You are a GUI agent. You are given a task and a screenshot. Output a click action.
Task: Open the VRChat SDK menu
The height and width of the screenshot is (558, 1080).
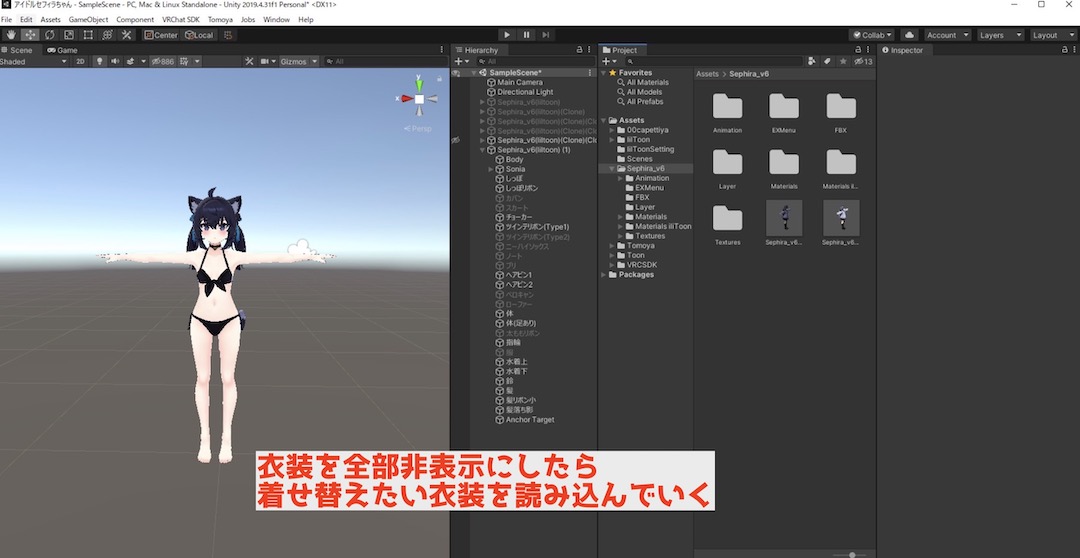pos(180,19)
